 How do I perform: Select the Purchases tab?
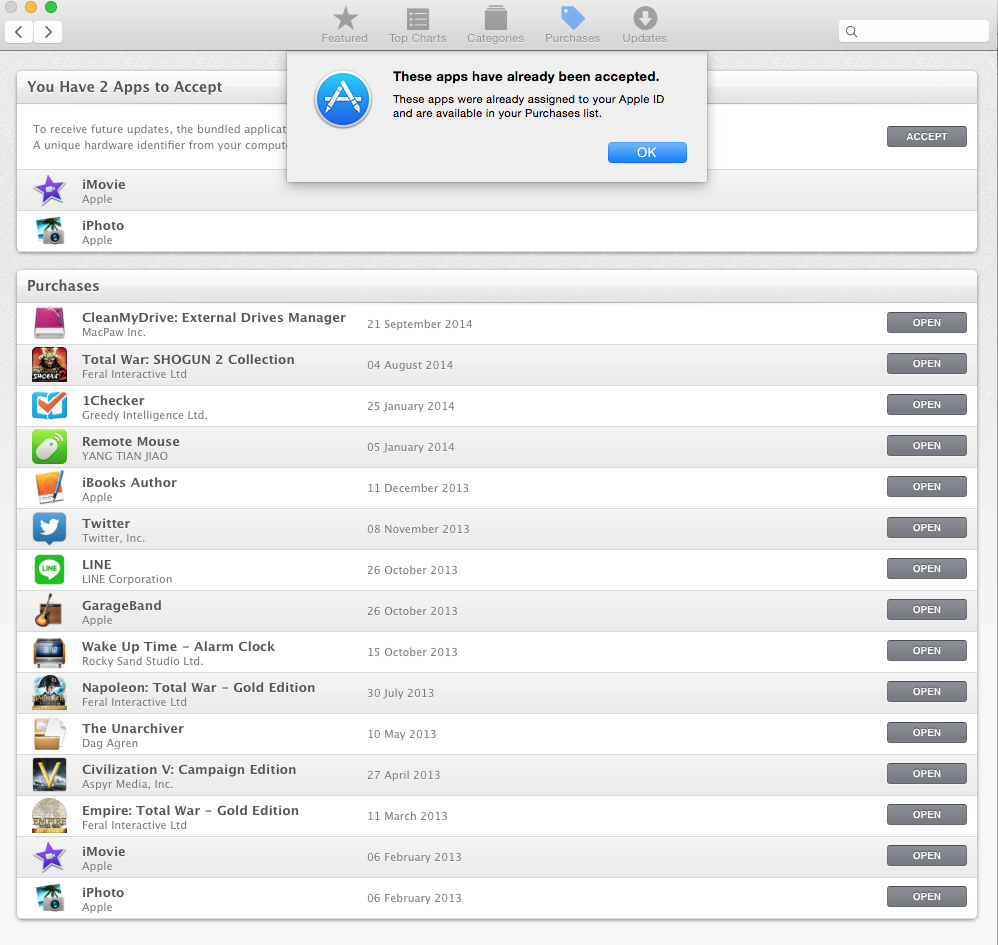click(572, 25)
